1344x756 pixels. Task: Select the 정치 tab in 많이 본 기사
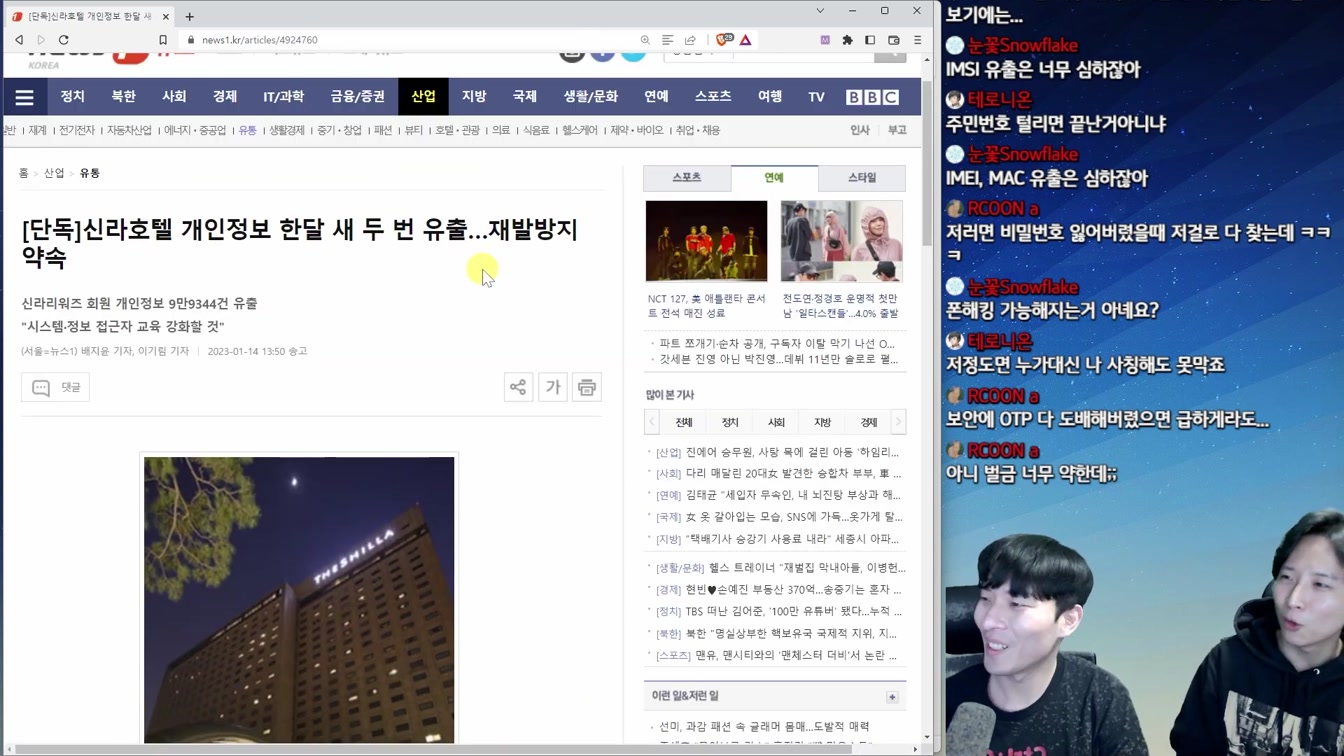pyautogui.click(x=730, y=422)
